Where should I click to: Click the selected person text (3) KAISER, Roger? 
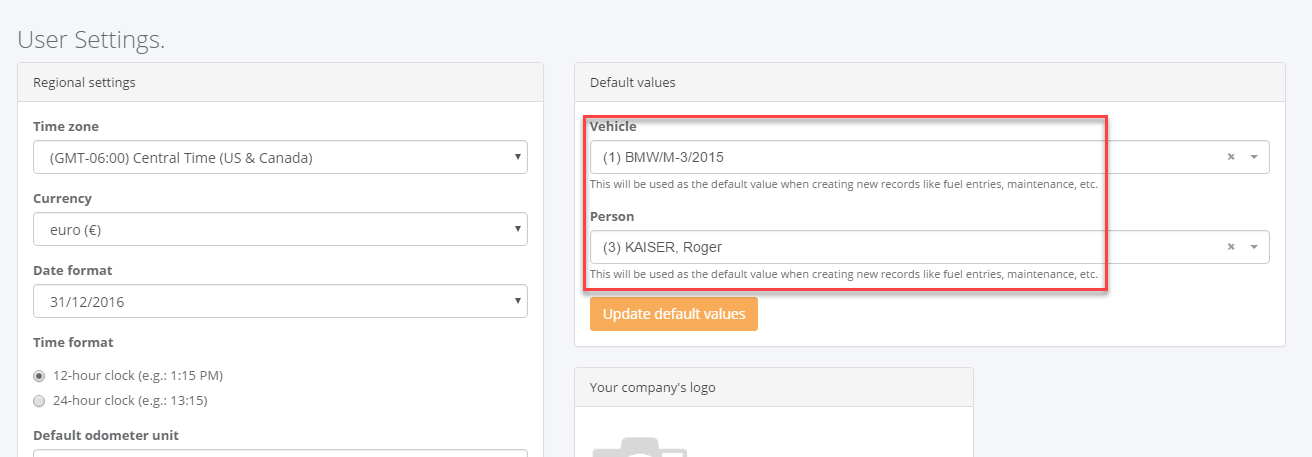tap(663, 247)
